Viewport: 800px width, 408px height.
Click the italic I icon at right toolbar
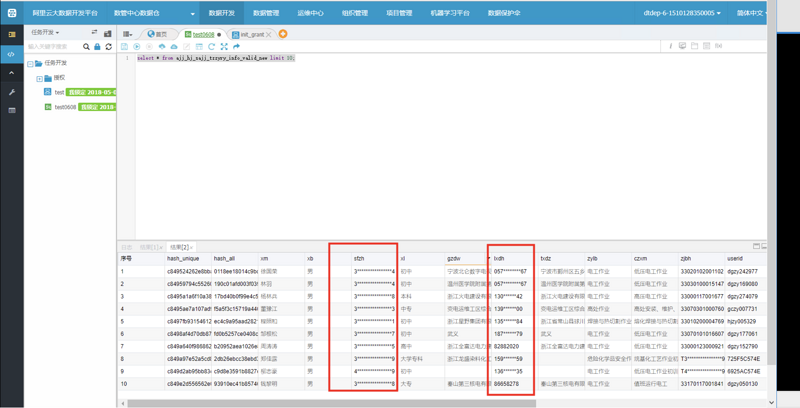click(x=670, y=46)
